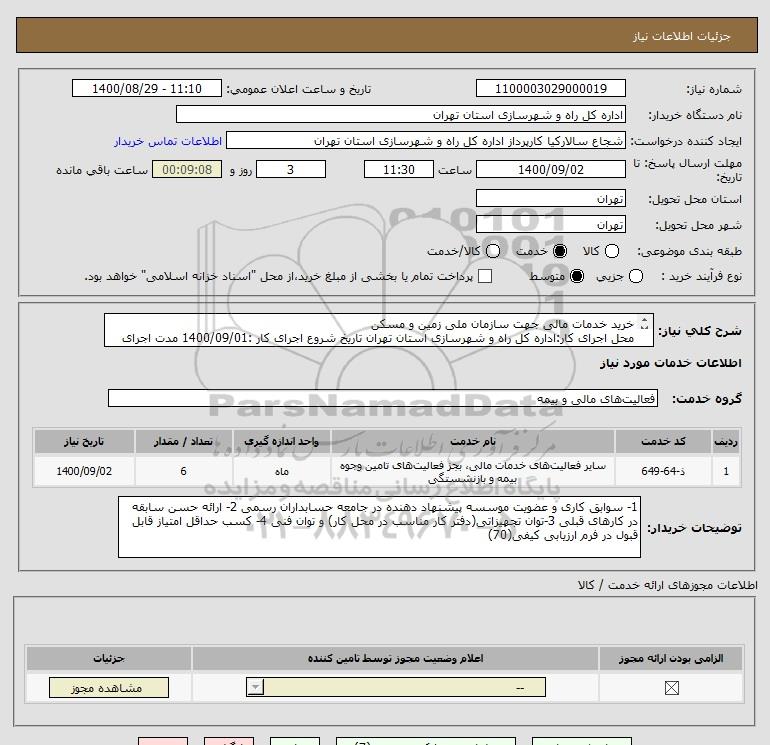
Task: Click the اعلام وضعیت مجوز توسط تامین کننده header
Action: click(x=395, y=659)
